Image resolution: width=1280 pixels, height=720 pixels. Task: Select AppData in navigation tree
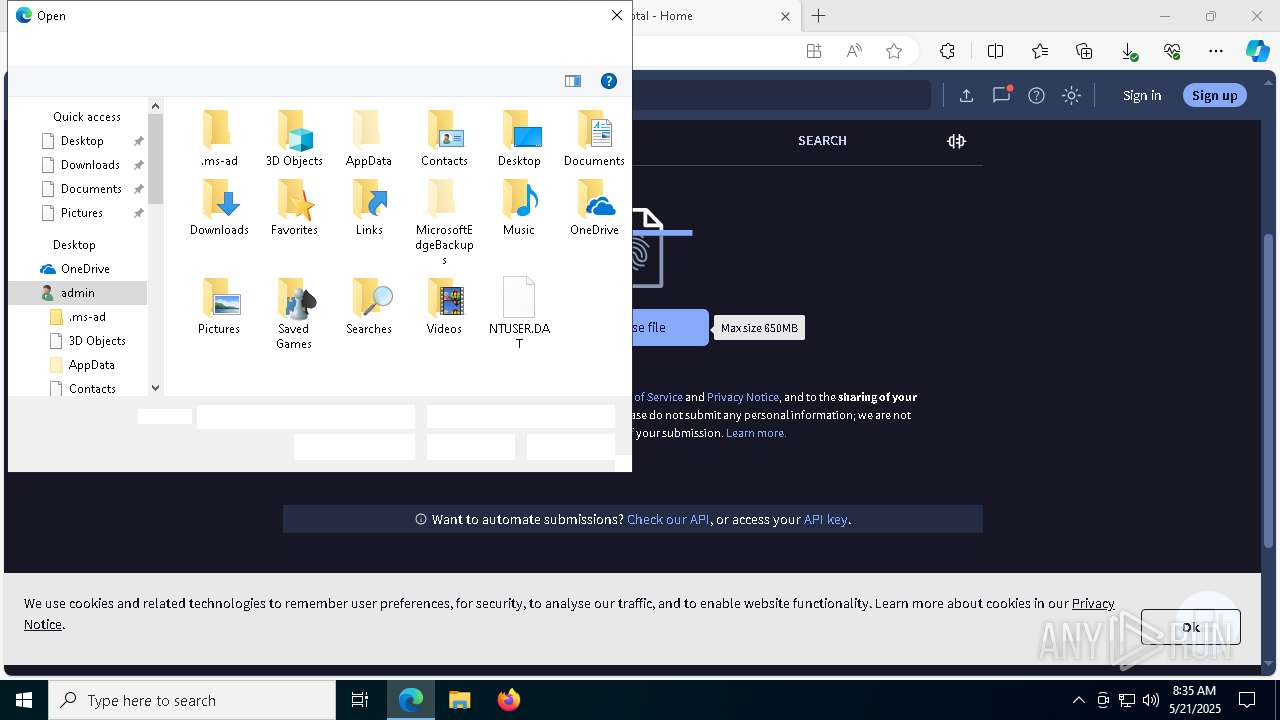click(91, 365)
